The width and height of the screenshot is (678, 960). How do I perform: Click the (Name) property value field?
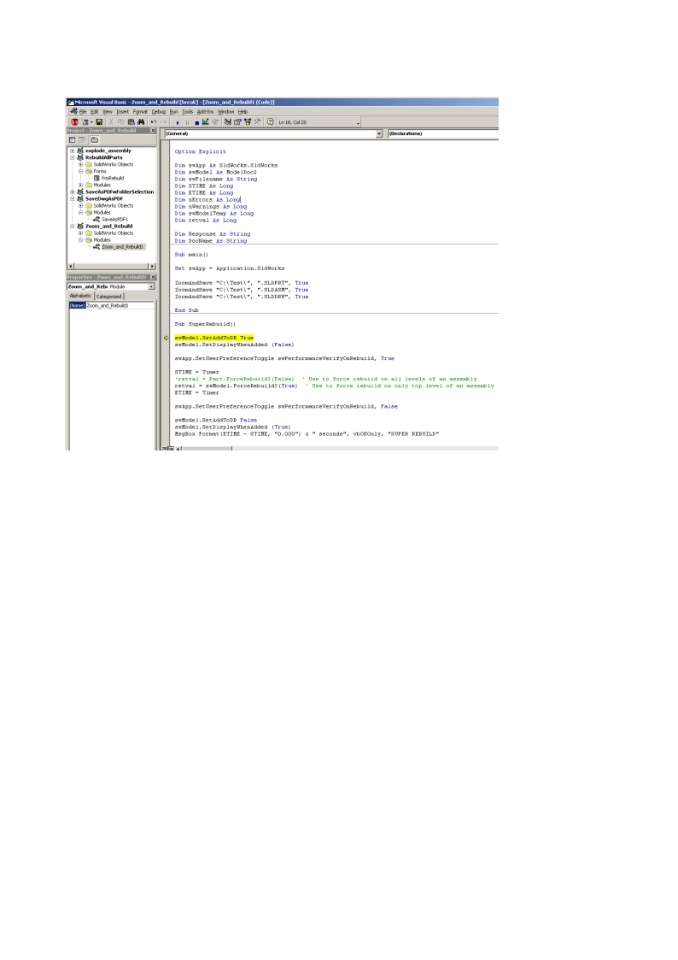point(120,306)
